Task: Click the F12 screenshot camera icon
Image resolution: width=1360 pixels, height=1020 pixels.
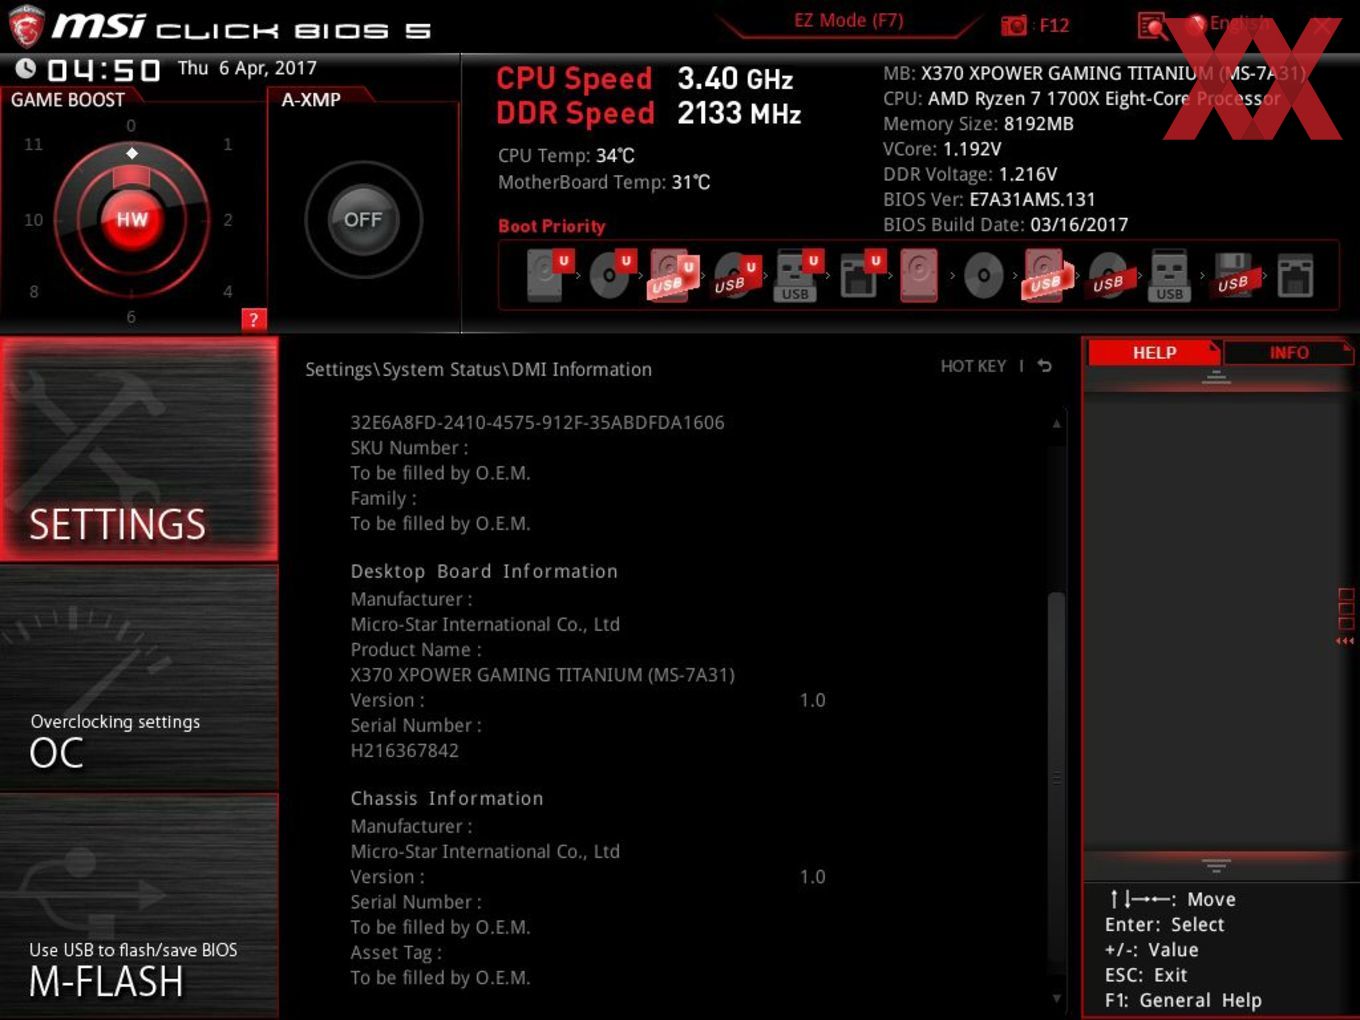Action: click(1013, 25)
